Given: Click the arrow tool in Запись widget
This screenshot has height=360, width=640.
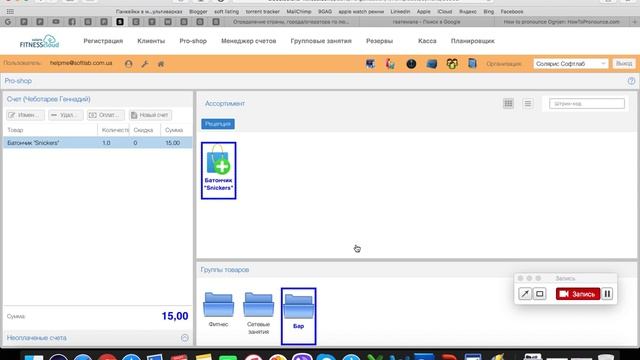Looking at the screenshot, I should [x=525, y=294].
